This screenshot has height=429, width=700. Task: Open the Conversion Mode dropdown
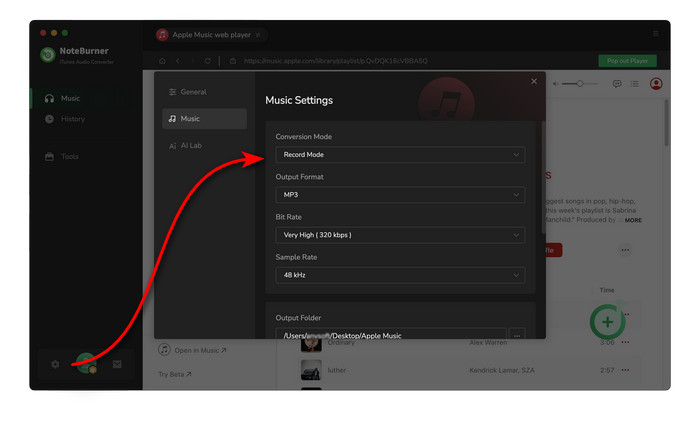pos(400,154)
